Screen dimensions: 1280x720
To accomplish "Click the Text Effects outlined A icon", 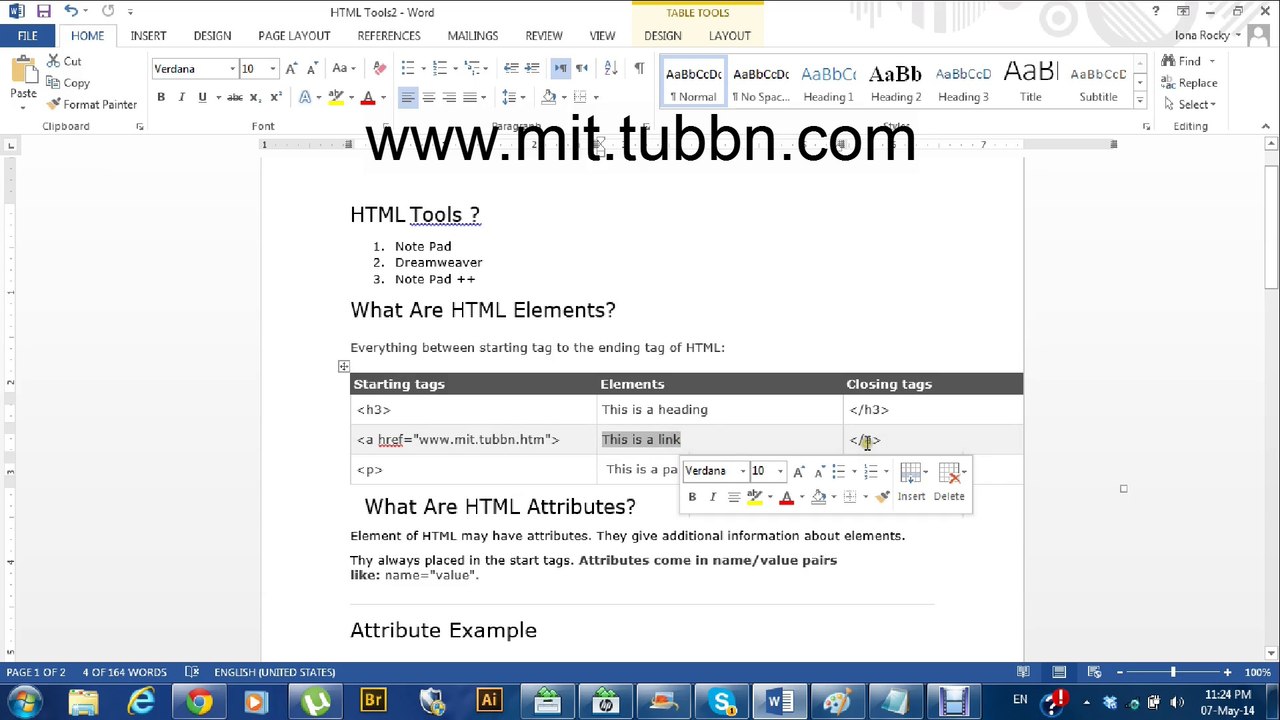I will 306,97.
